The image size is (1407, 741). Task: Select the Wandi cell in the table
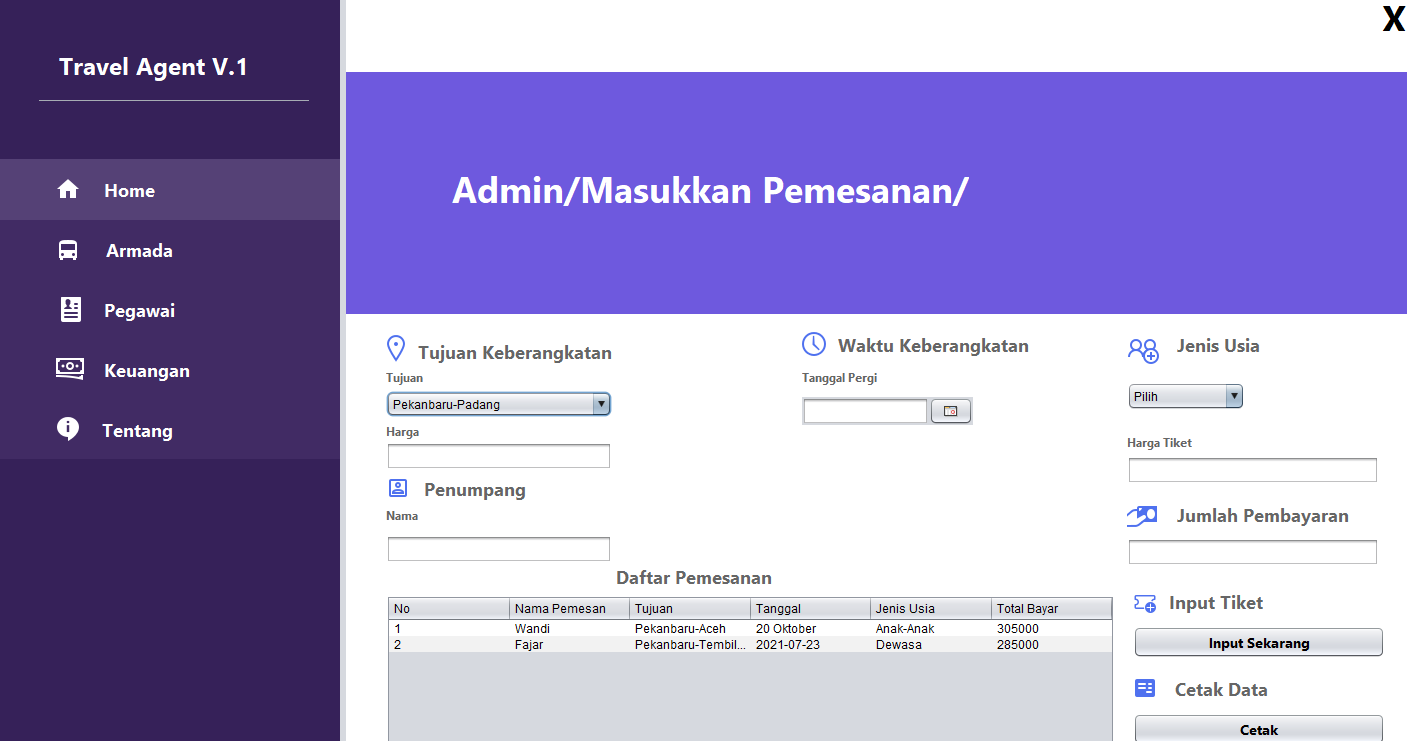point(570,629)
